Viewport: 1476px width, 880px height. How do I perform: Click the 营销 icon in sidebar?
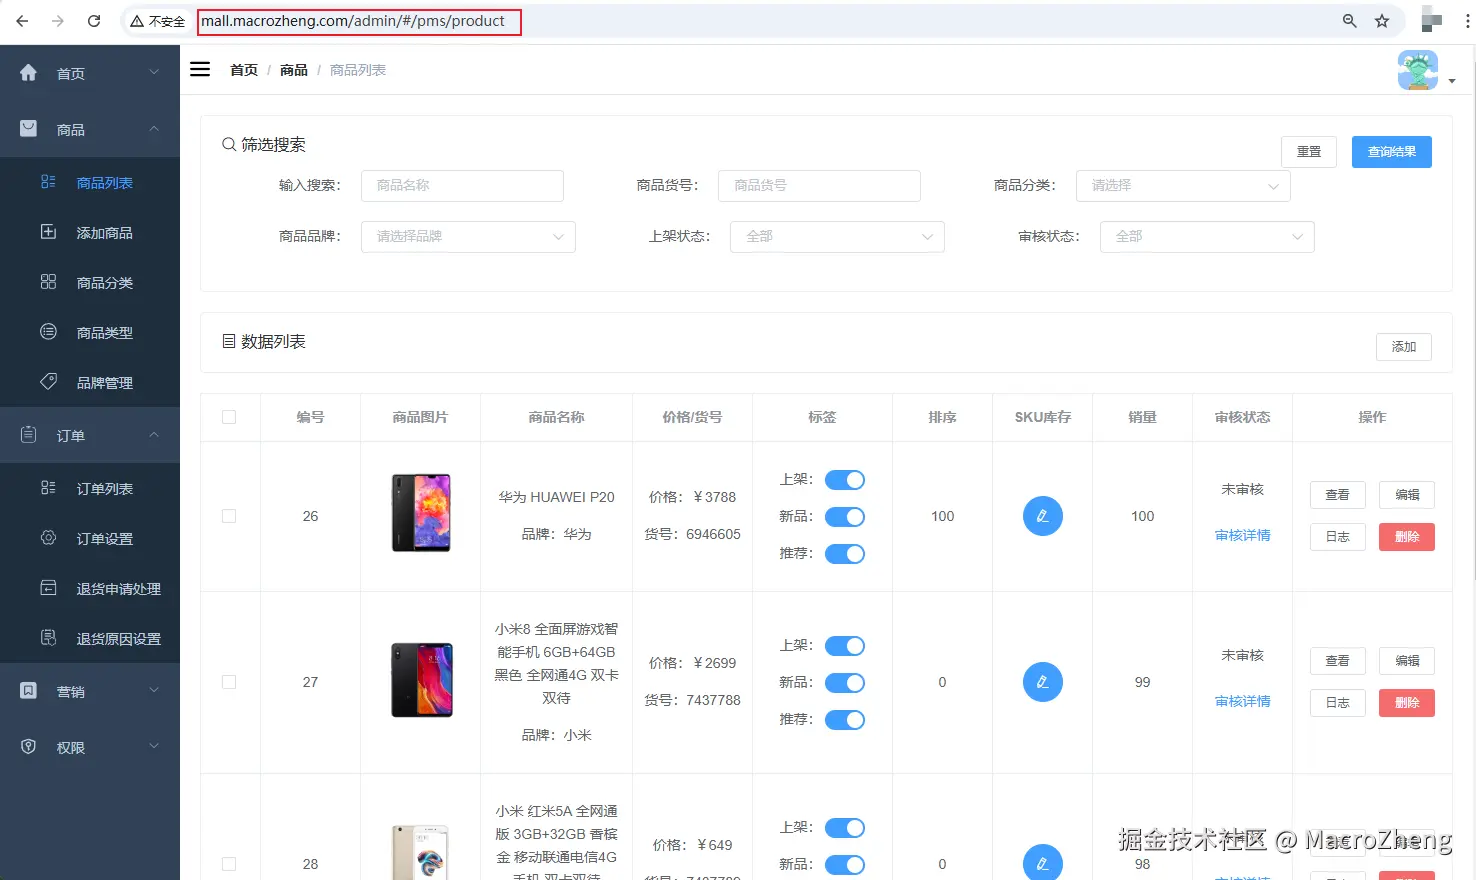(28, 691)
